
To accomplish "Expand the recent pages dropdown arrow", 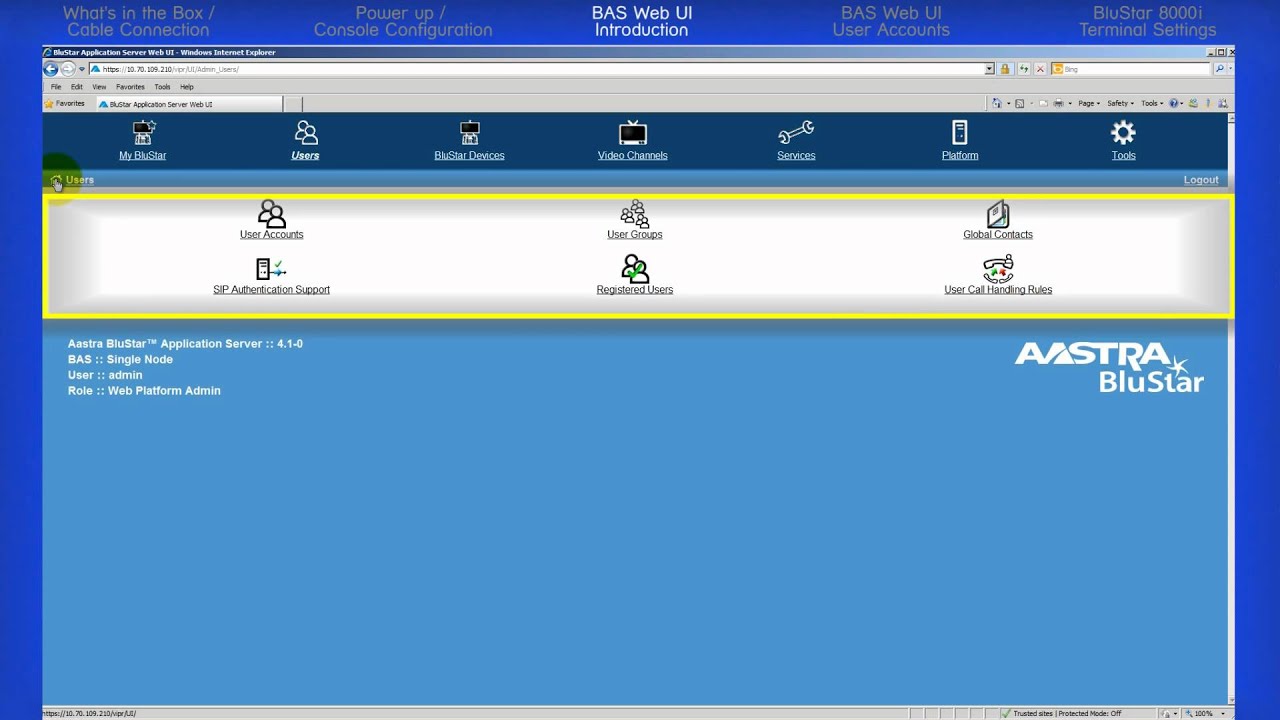I will (82, 69).
